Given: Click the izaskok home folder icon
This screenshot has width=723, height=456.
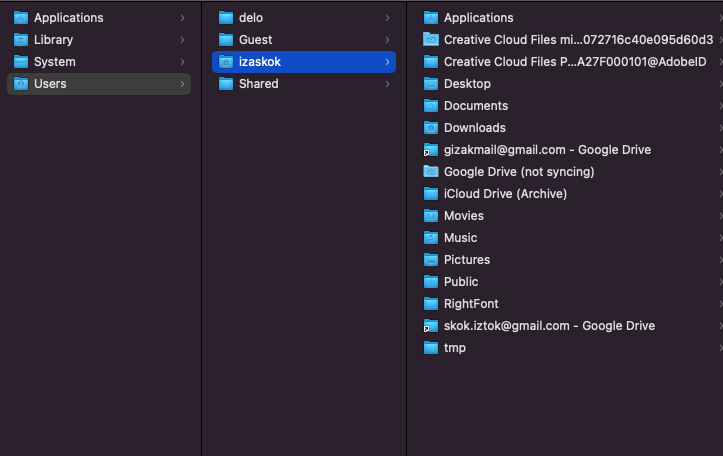Looking at the screenshot, I should (x=226, y=62).
